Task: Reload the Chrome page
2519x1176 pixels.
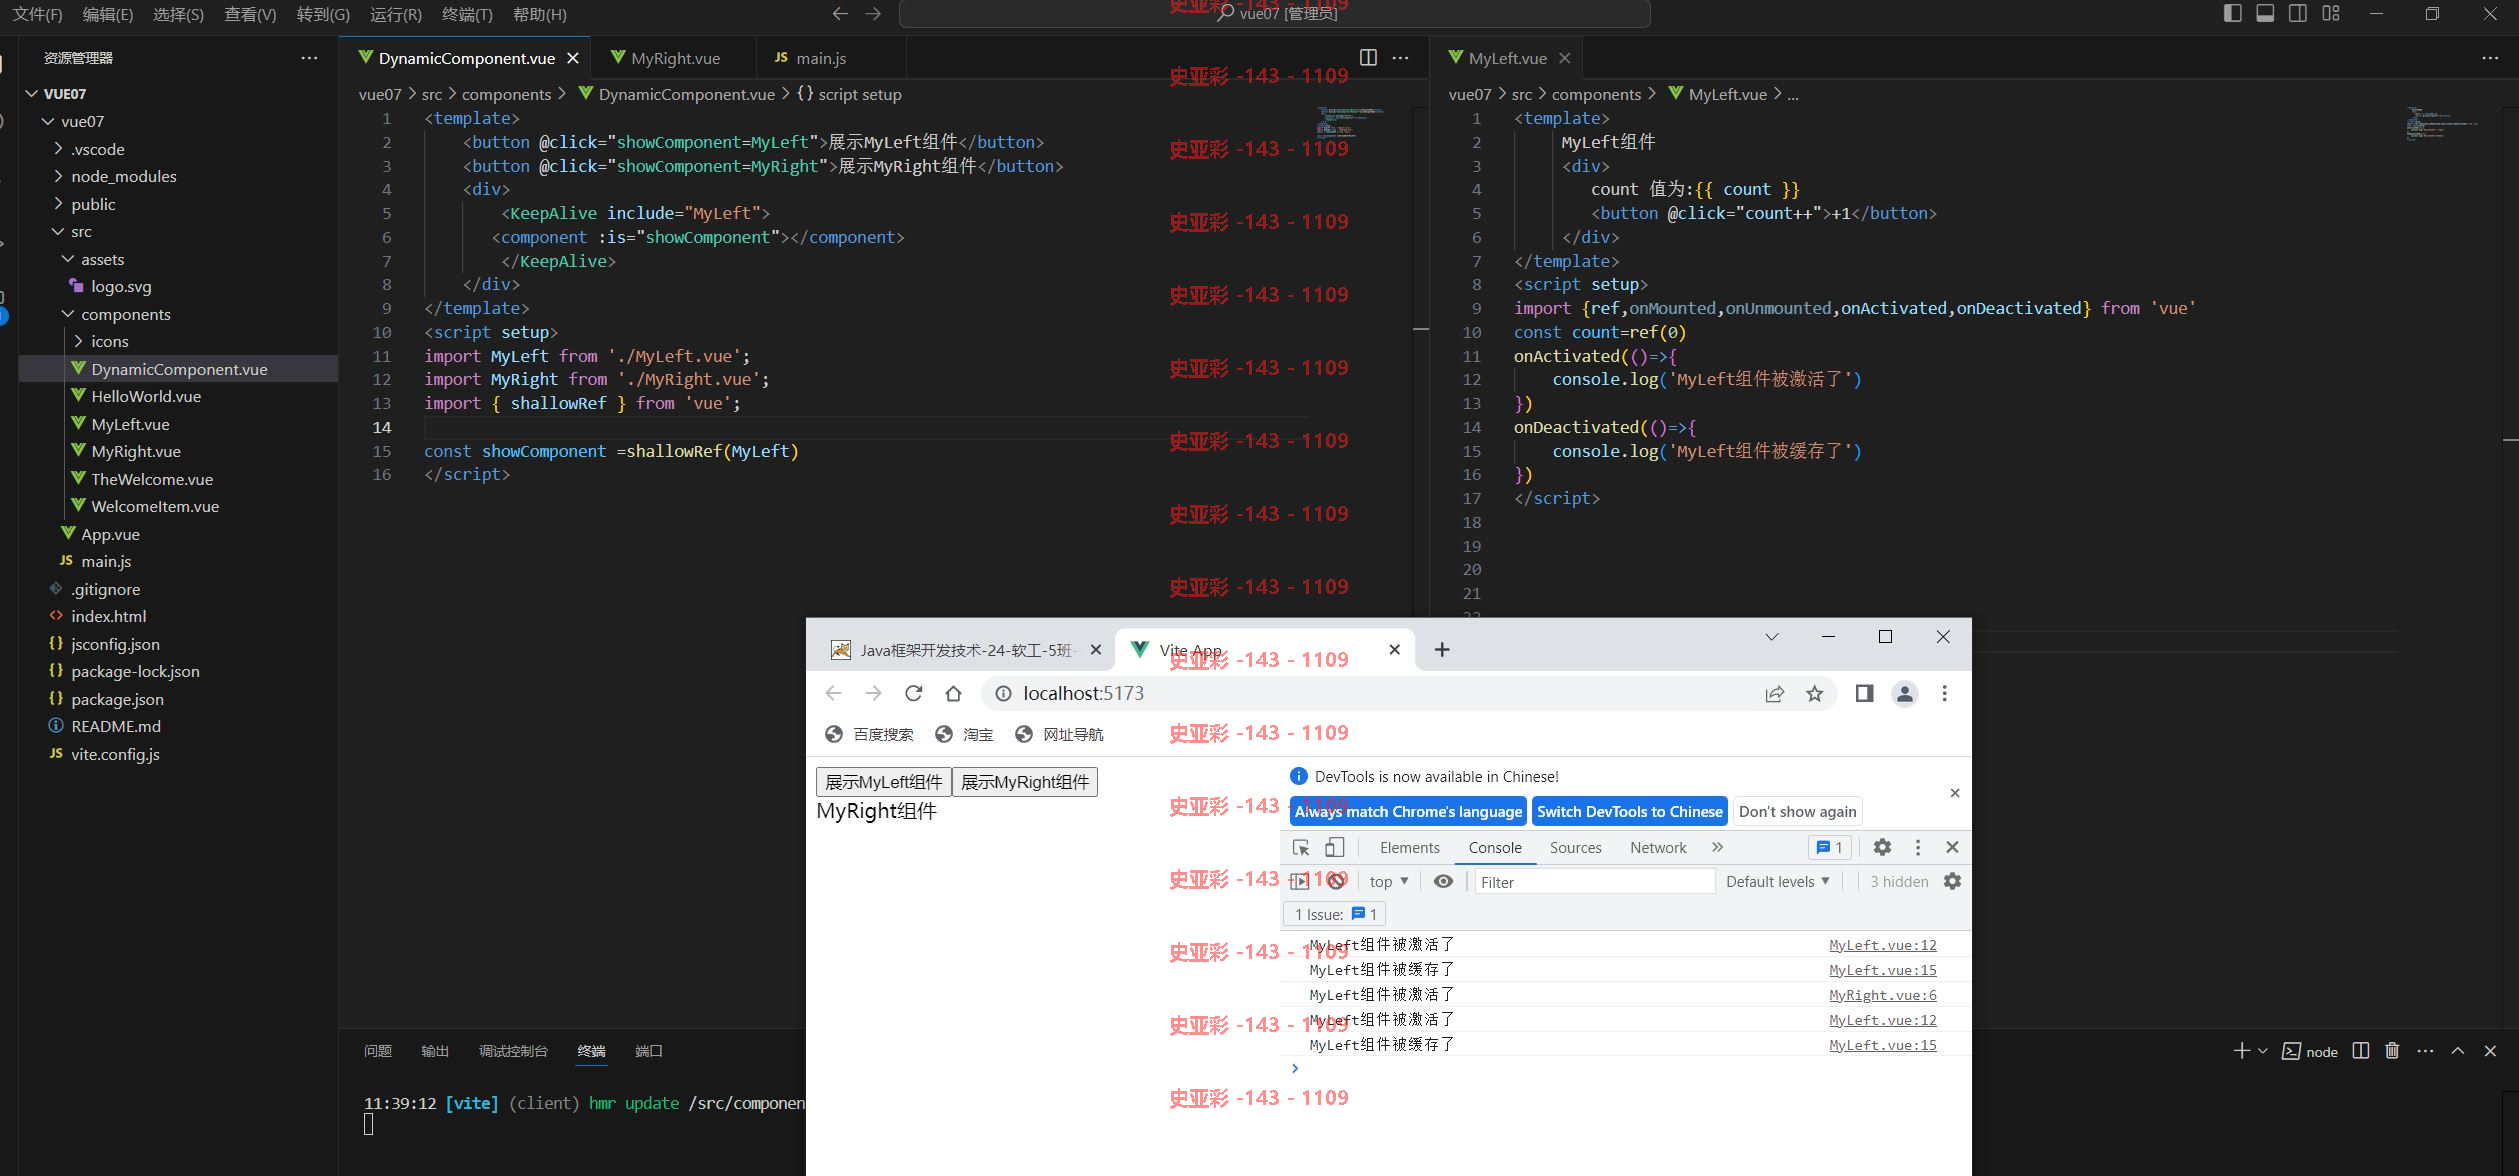Action: 913,693
